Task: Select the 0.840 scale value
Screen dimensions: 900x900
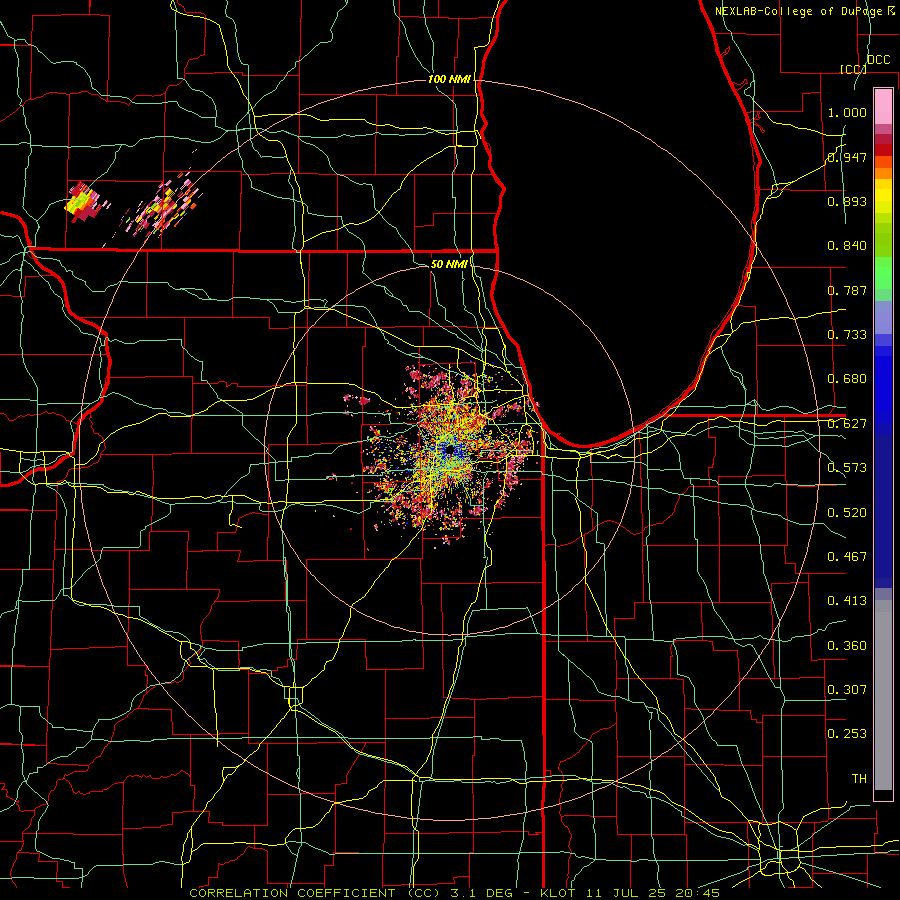Action: coord(847,246)
